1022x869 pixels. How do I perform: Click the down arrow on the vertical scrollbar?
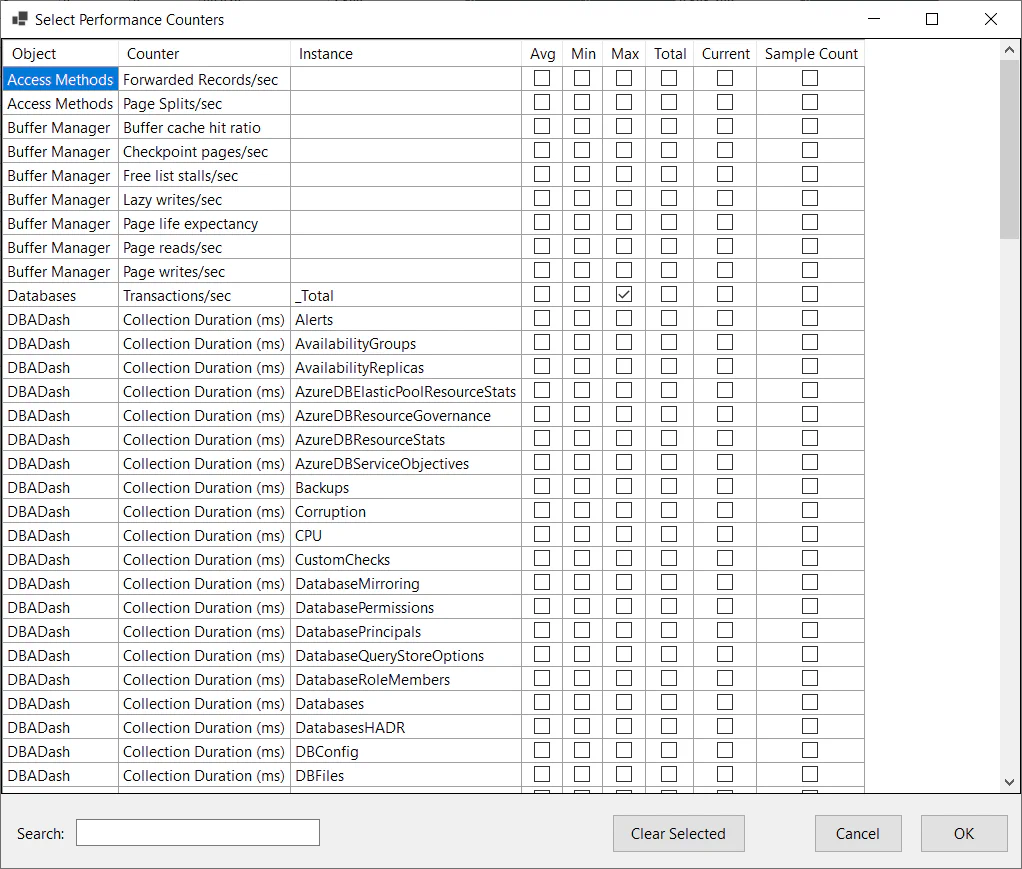point(1009,781)
